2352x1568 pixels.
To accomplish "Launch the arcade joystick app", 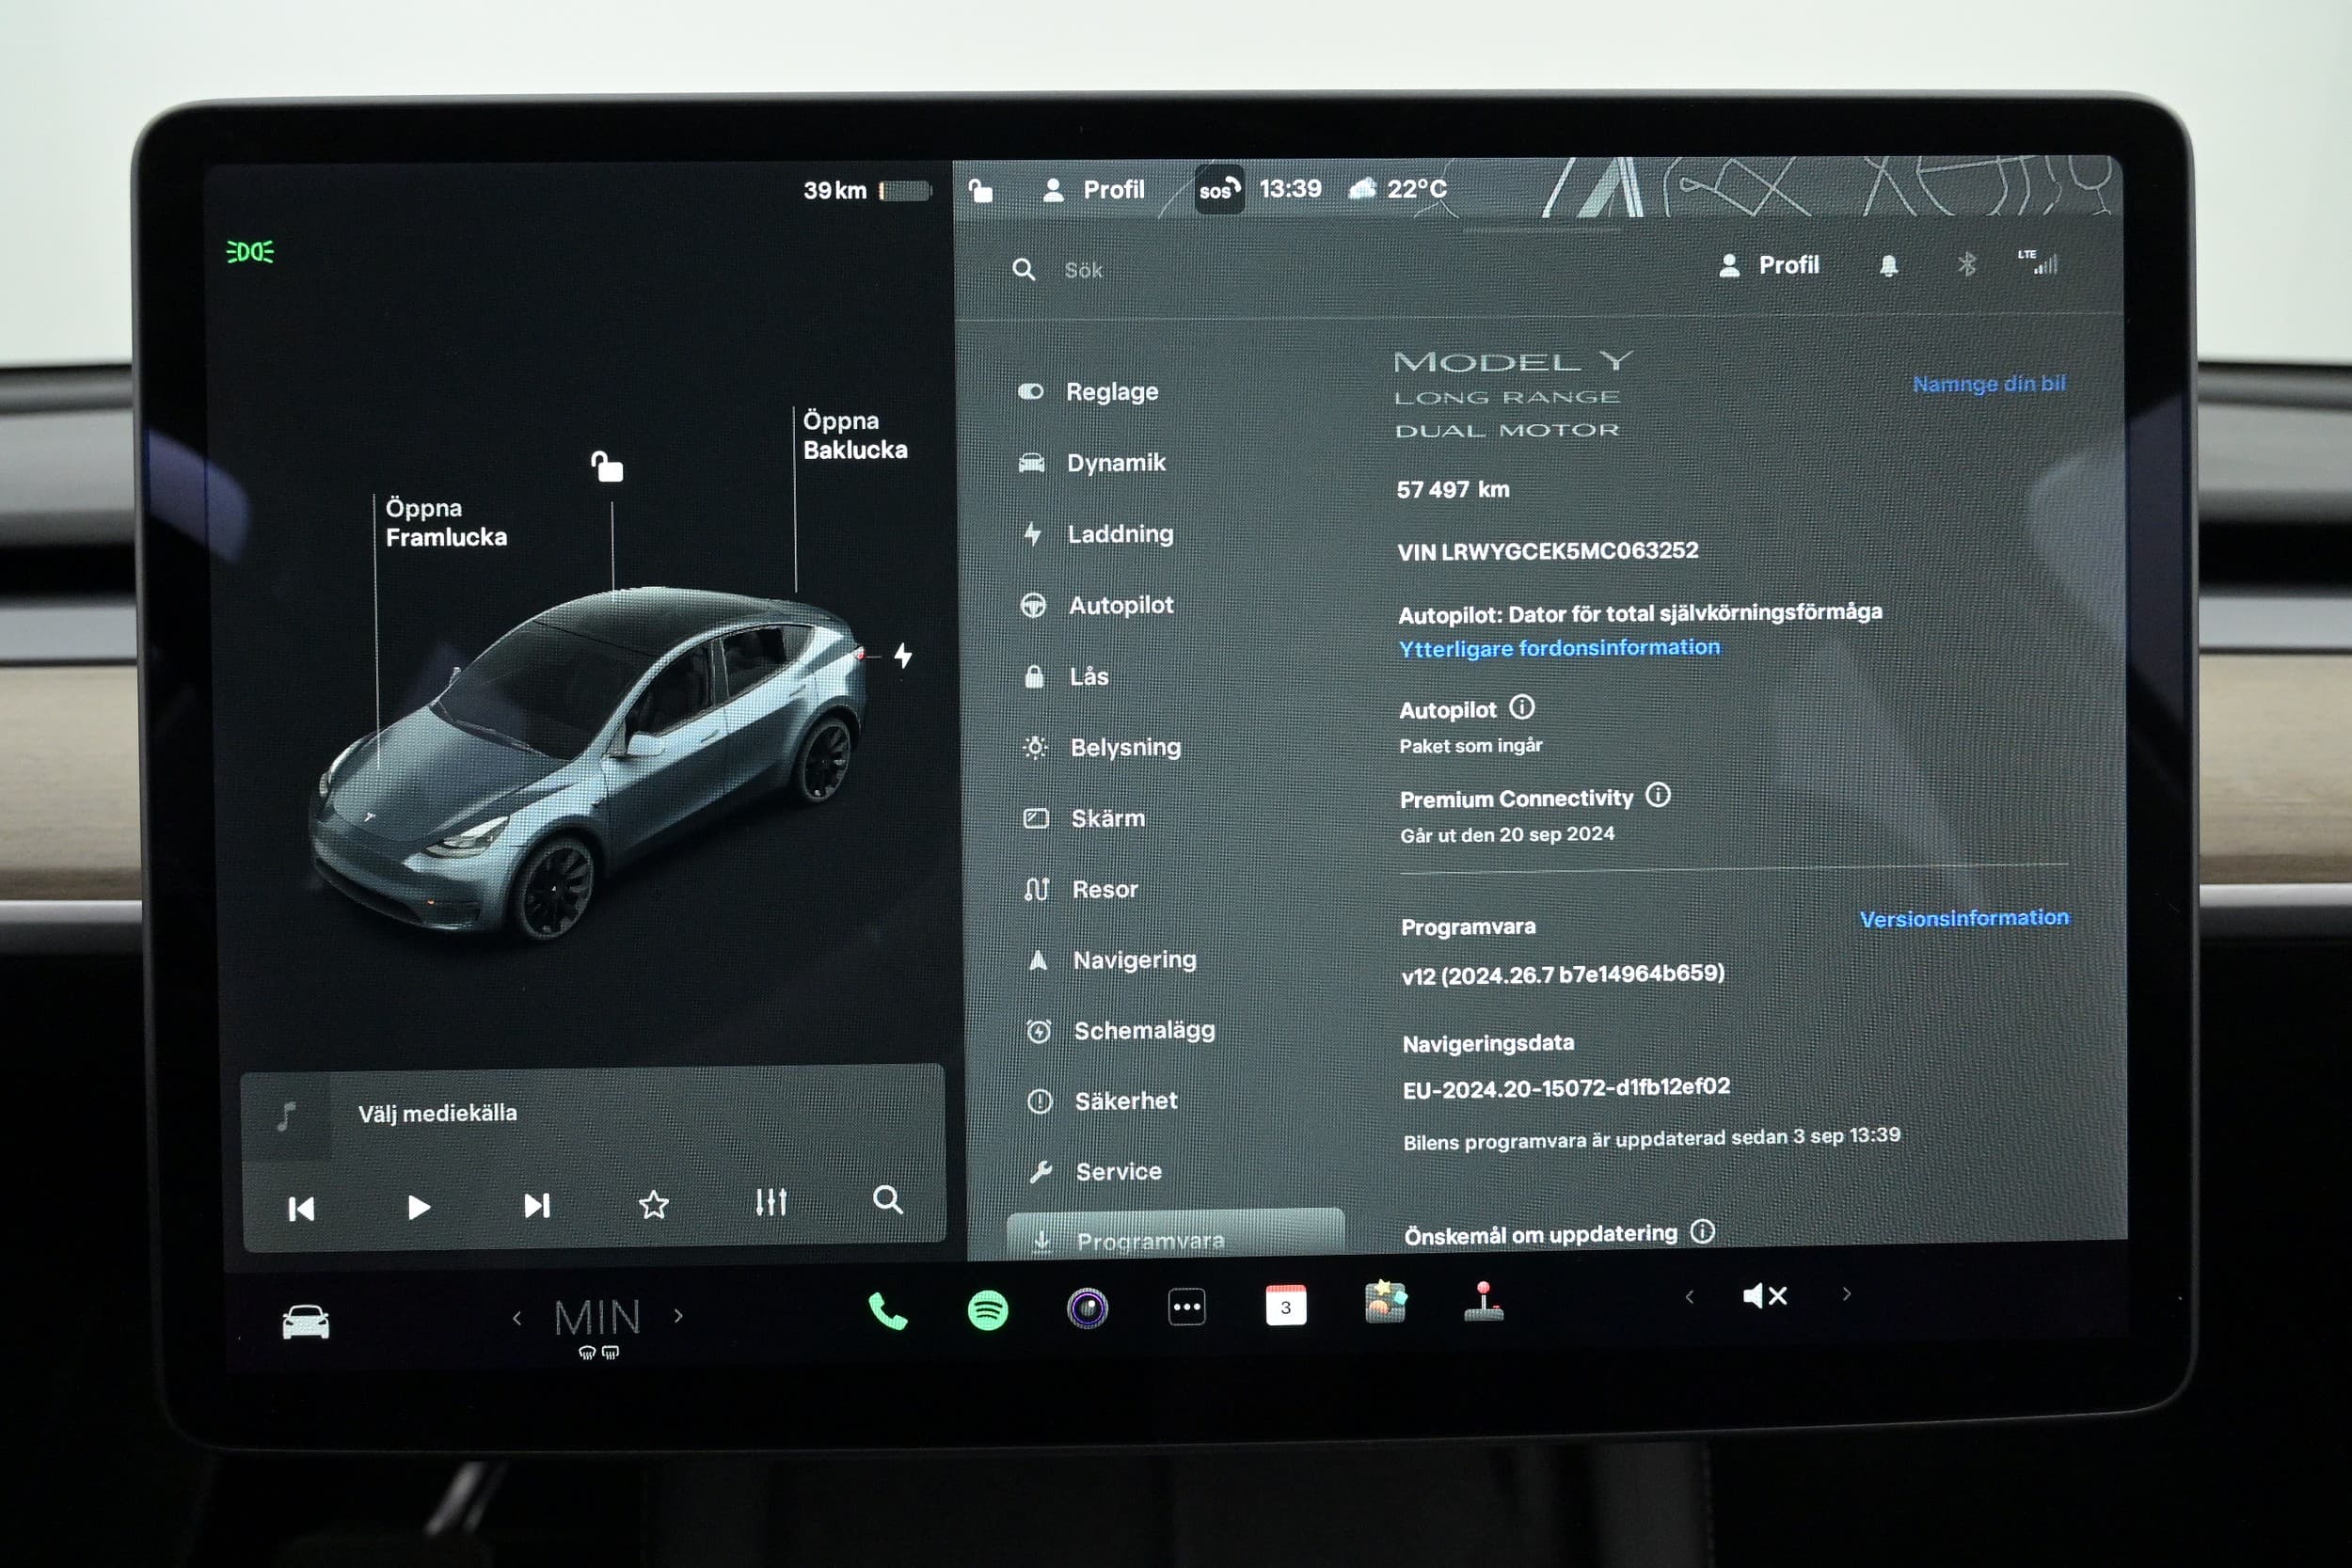I will [x=1483, y=1302].
